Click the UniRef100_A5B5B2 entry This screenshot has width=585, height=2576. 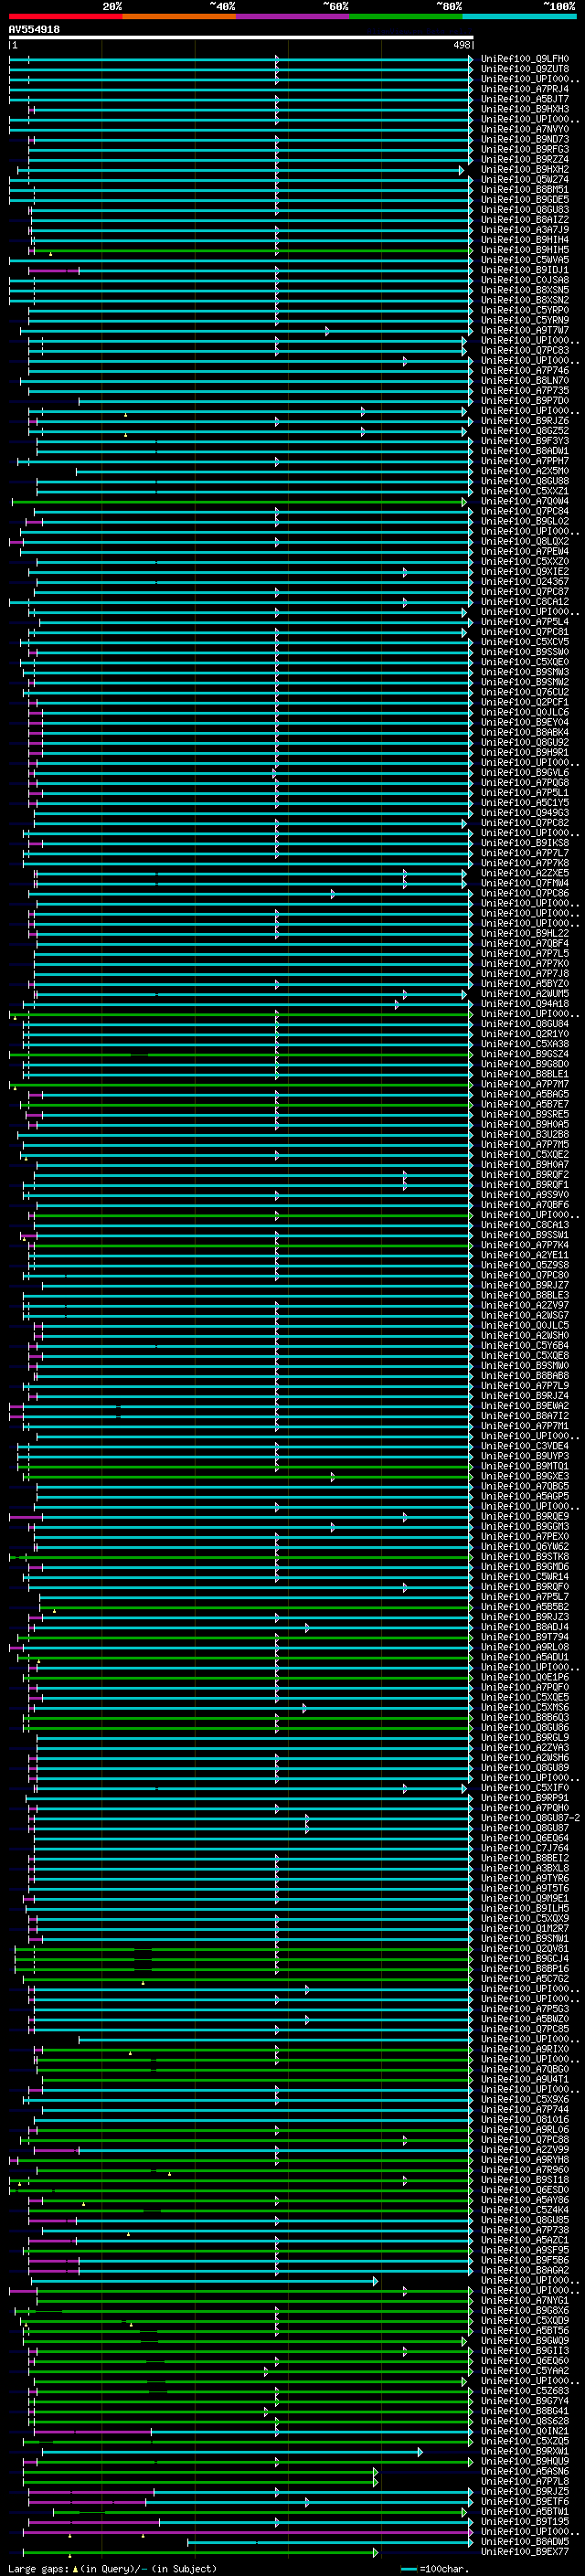click(524, 1606)
